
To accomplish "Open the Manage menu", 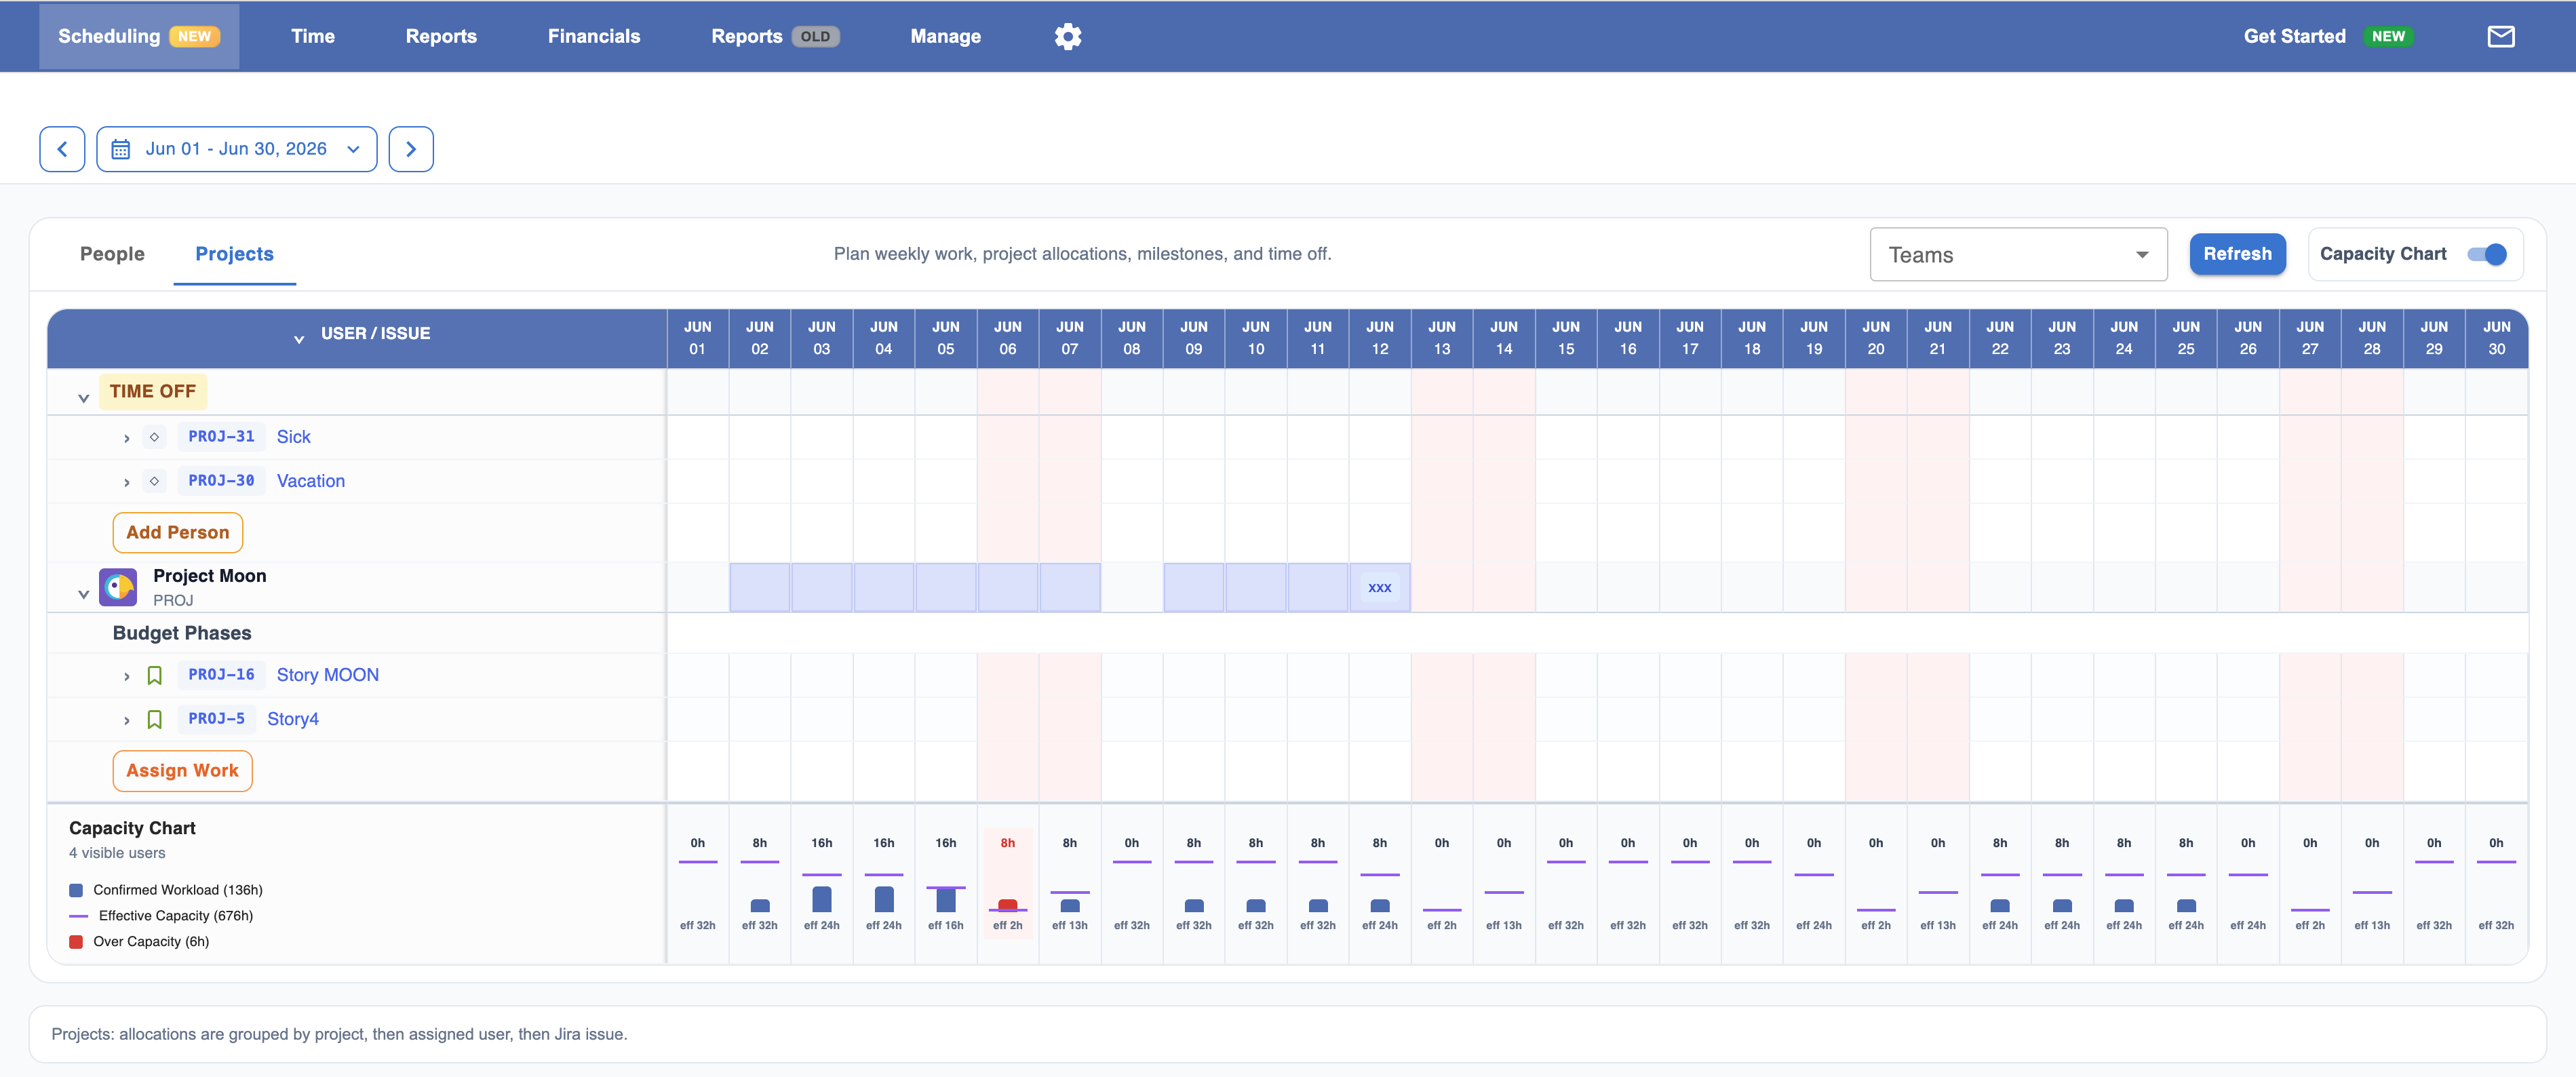I will [x=945, y=36].
